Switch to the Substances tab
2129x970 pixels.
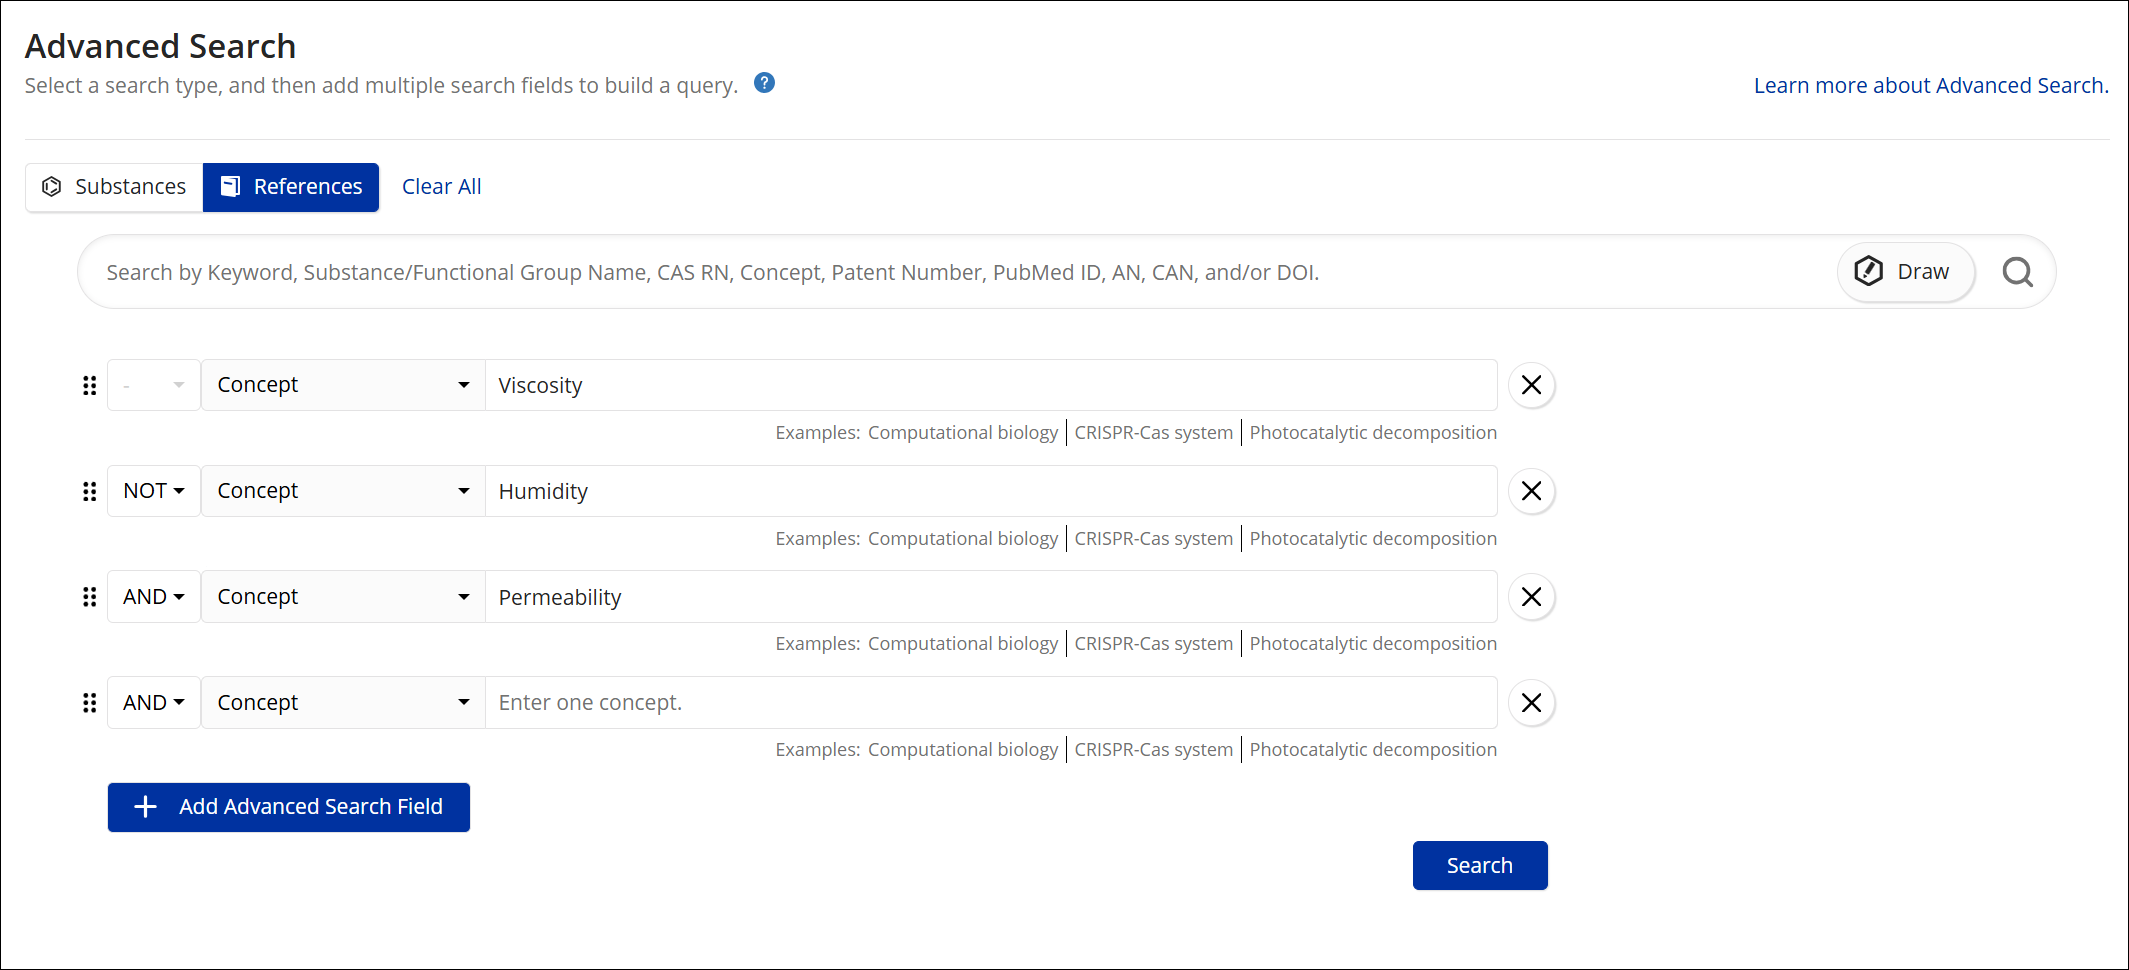tap(114, 187)
